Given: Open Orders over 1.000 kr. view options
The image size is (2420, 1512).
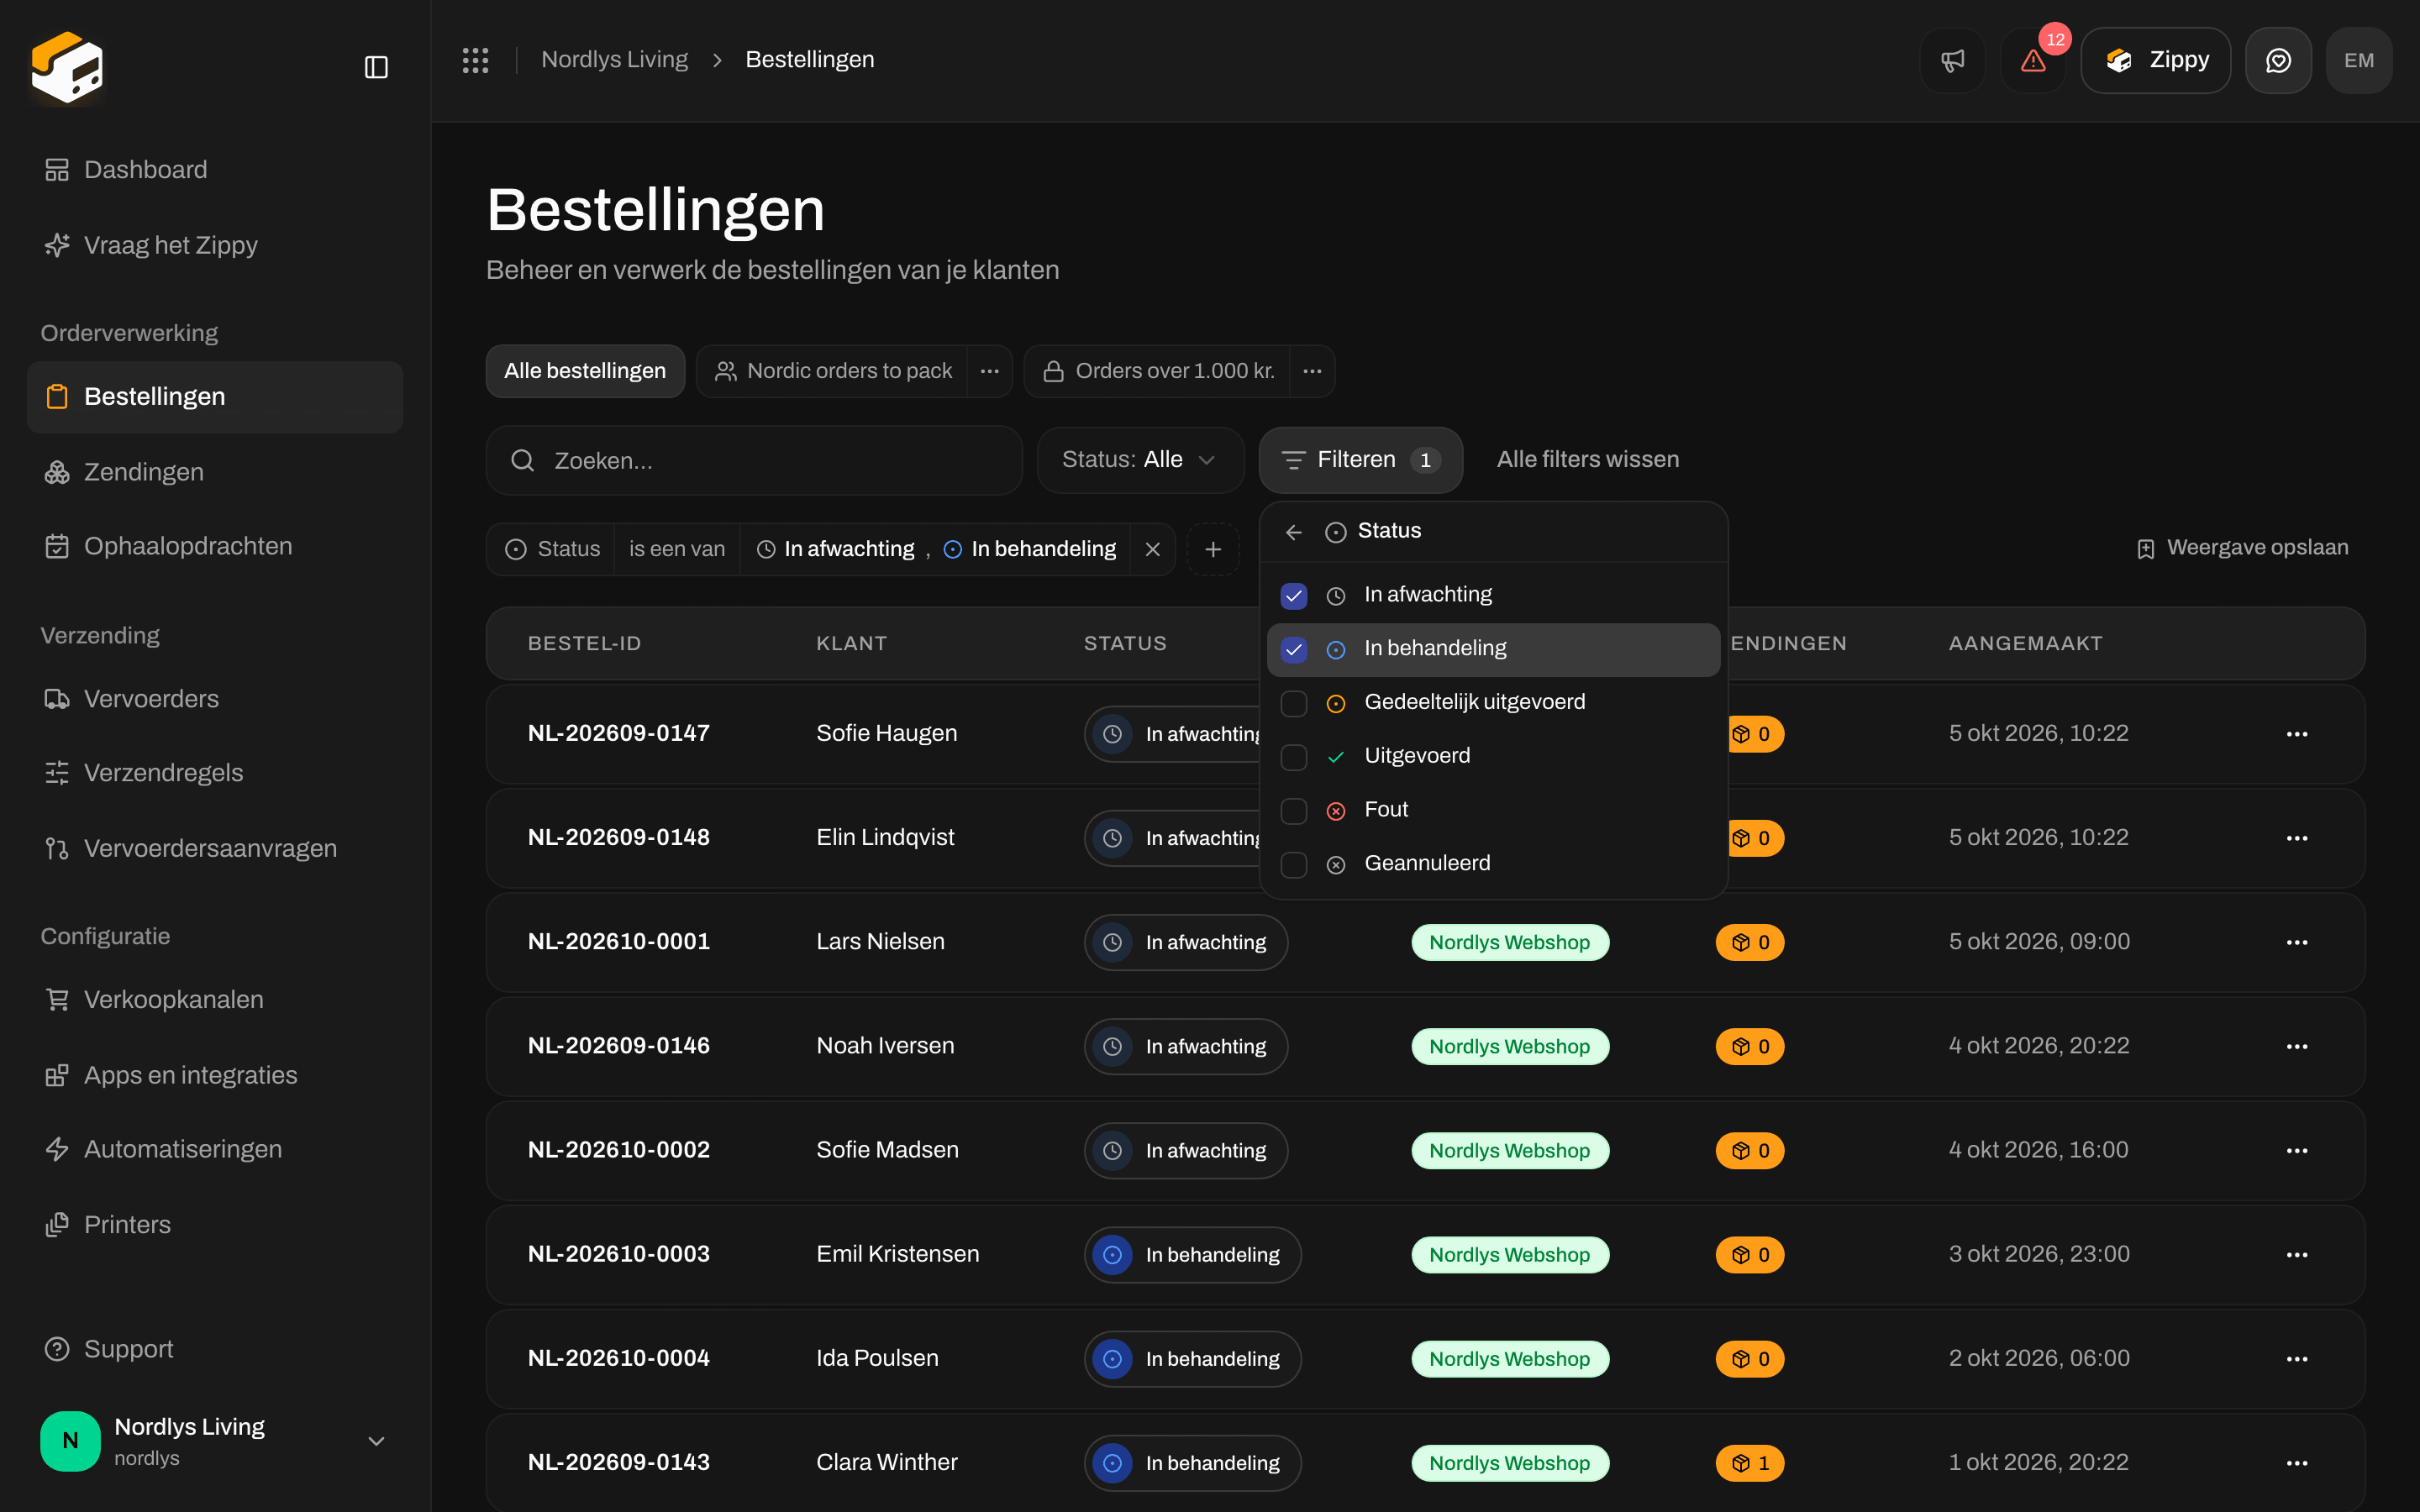Looking at the screenshot, I should pos(1312,371).
